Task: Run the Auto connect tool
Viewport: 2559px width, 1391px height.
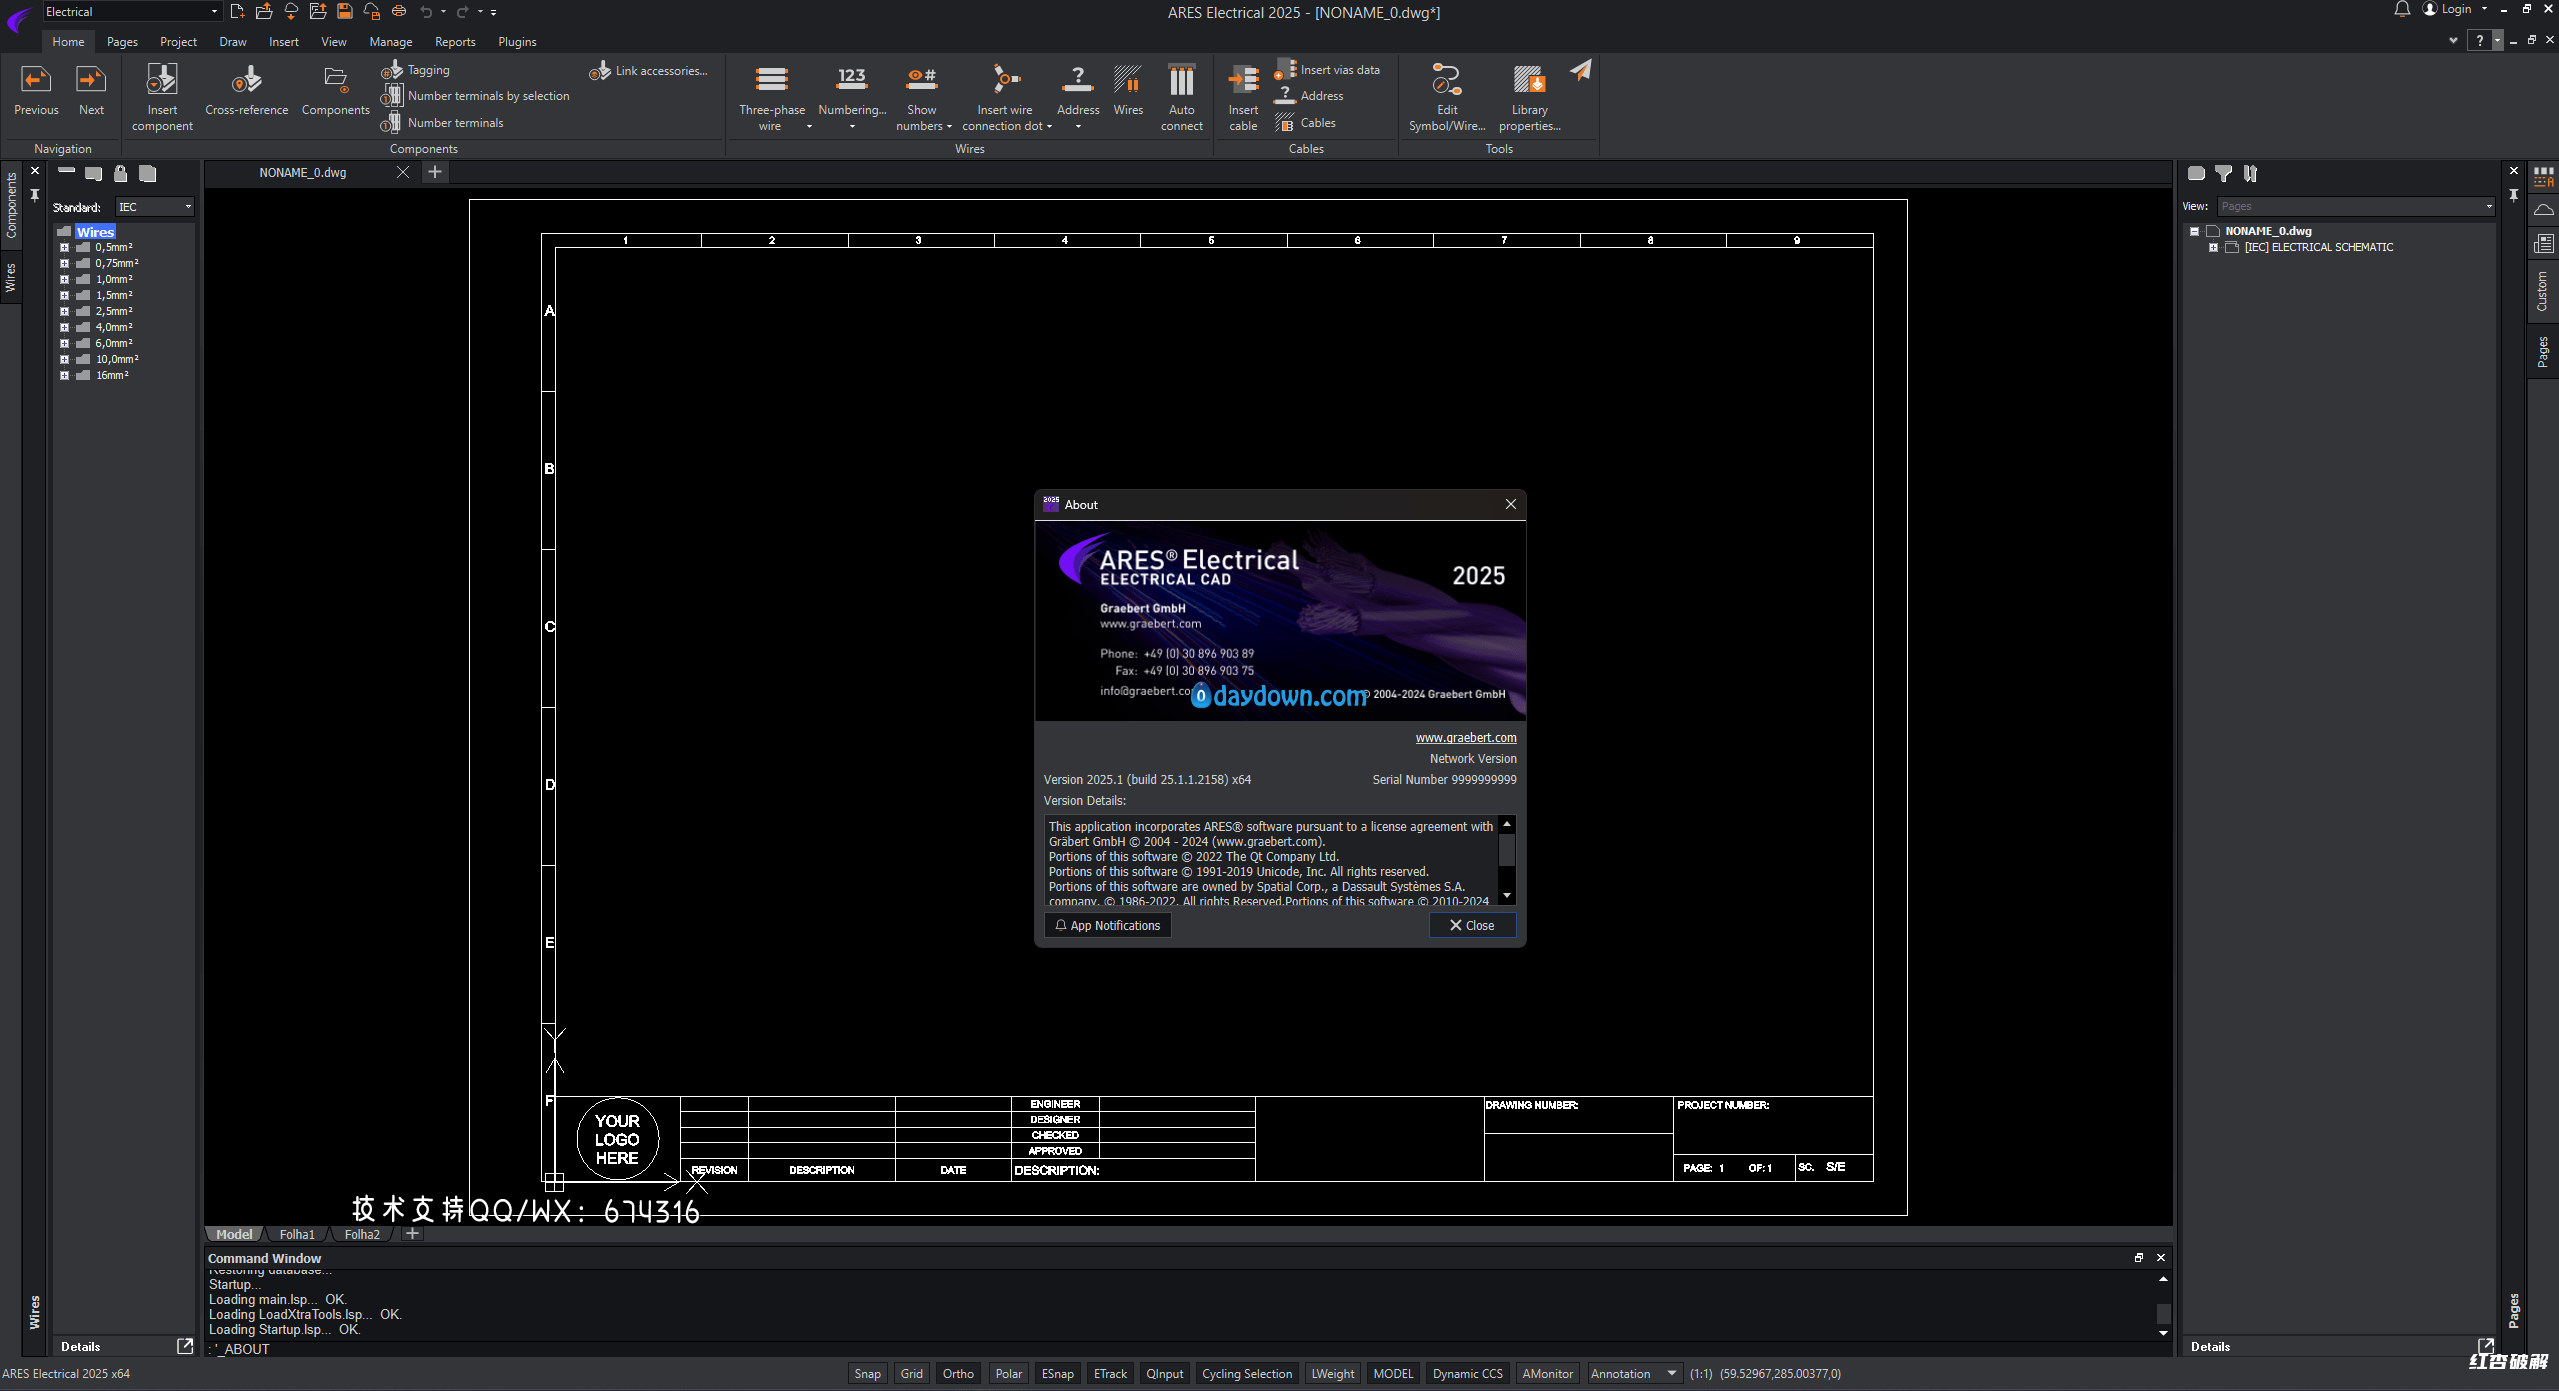Action: pos(1181,97)
